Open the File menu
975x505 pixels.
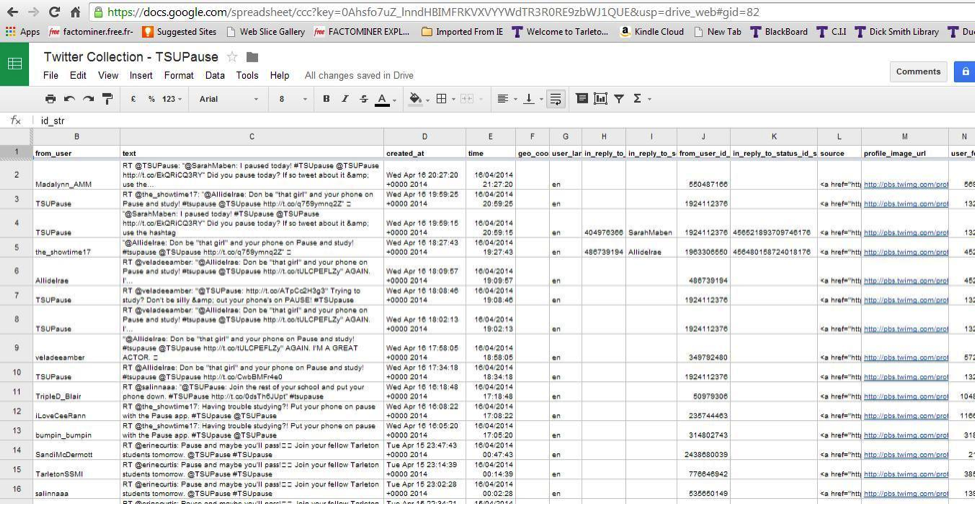click(x=51, y=75)
